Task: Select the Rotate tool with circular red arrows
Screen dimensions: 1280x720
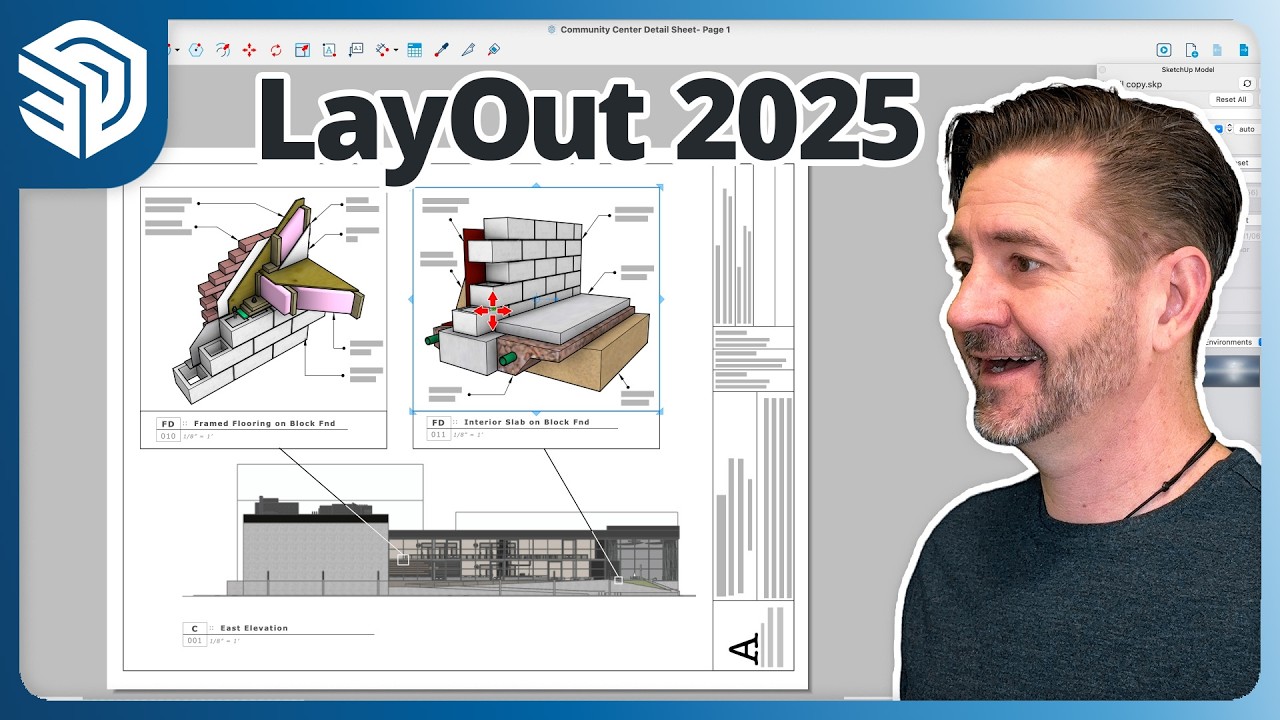Action: click(x=276, y=49)
